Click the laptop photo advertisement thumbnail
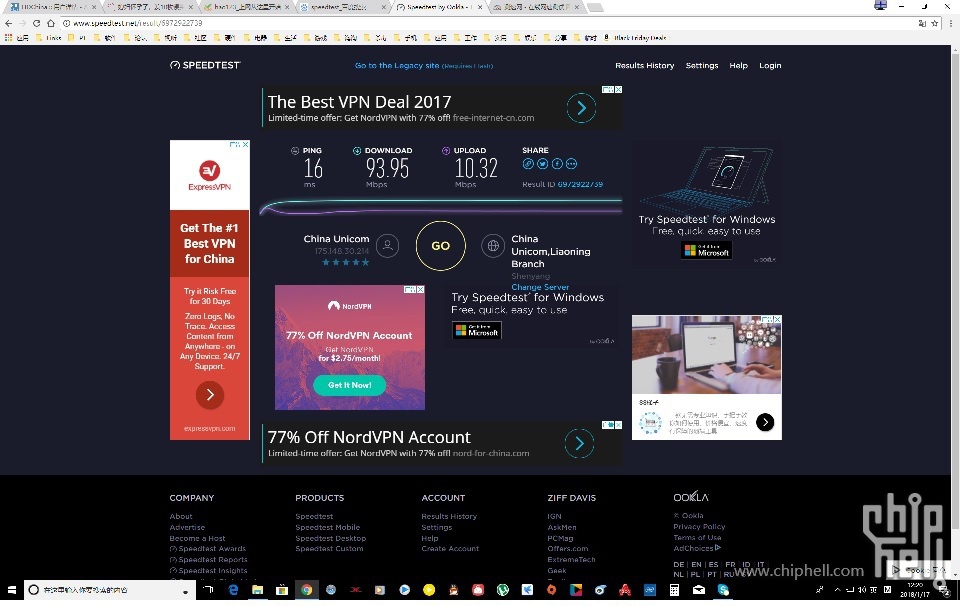 point(707,354)
